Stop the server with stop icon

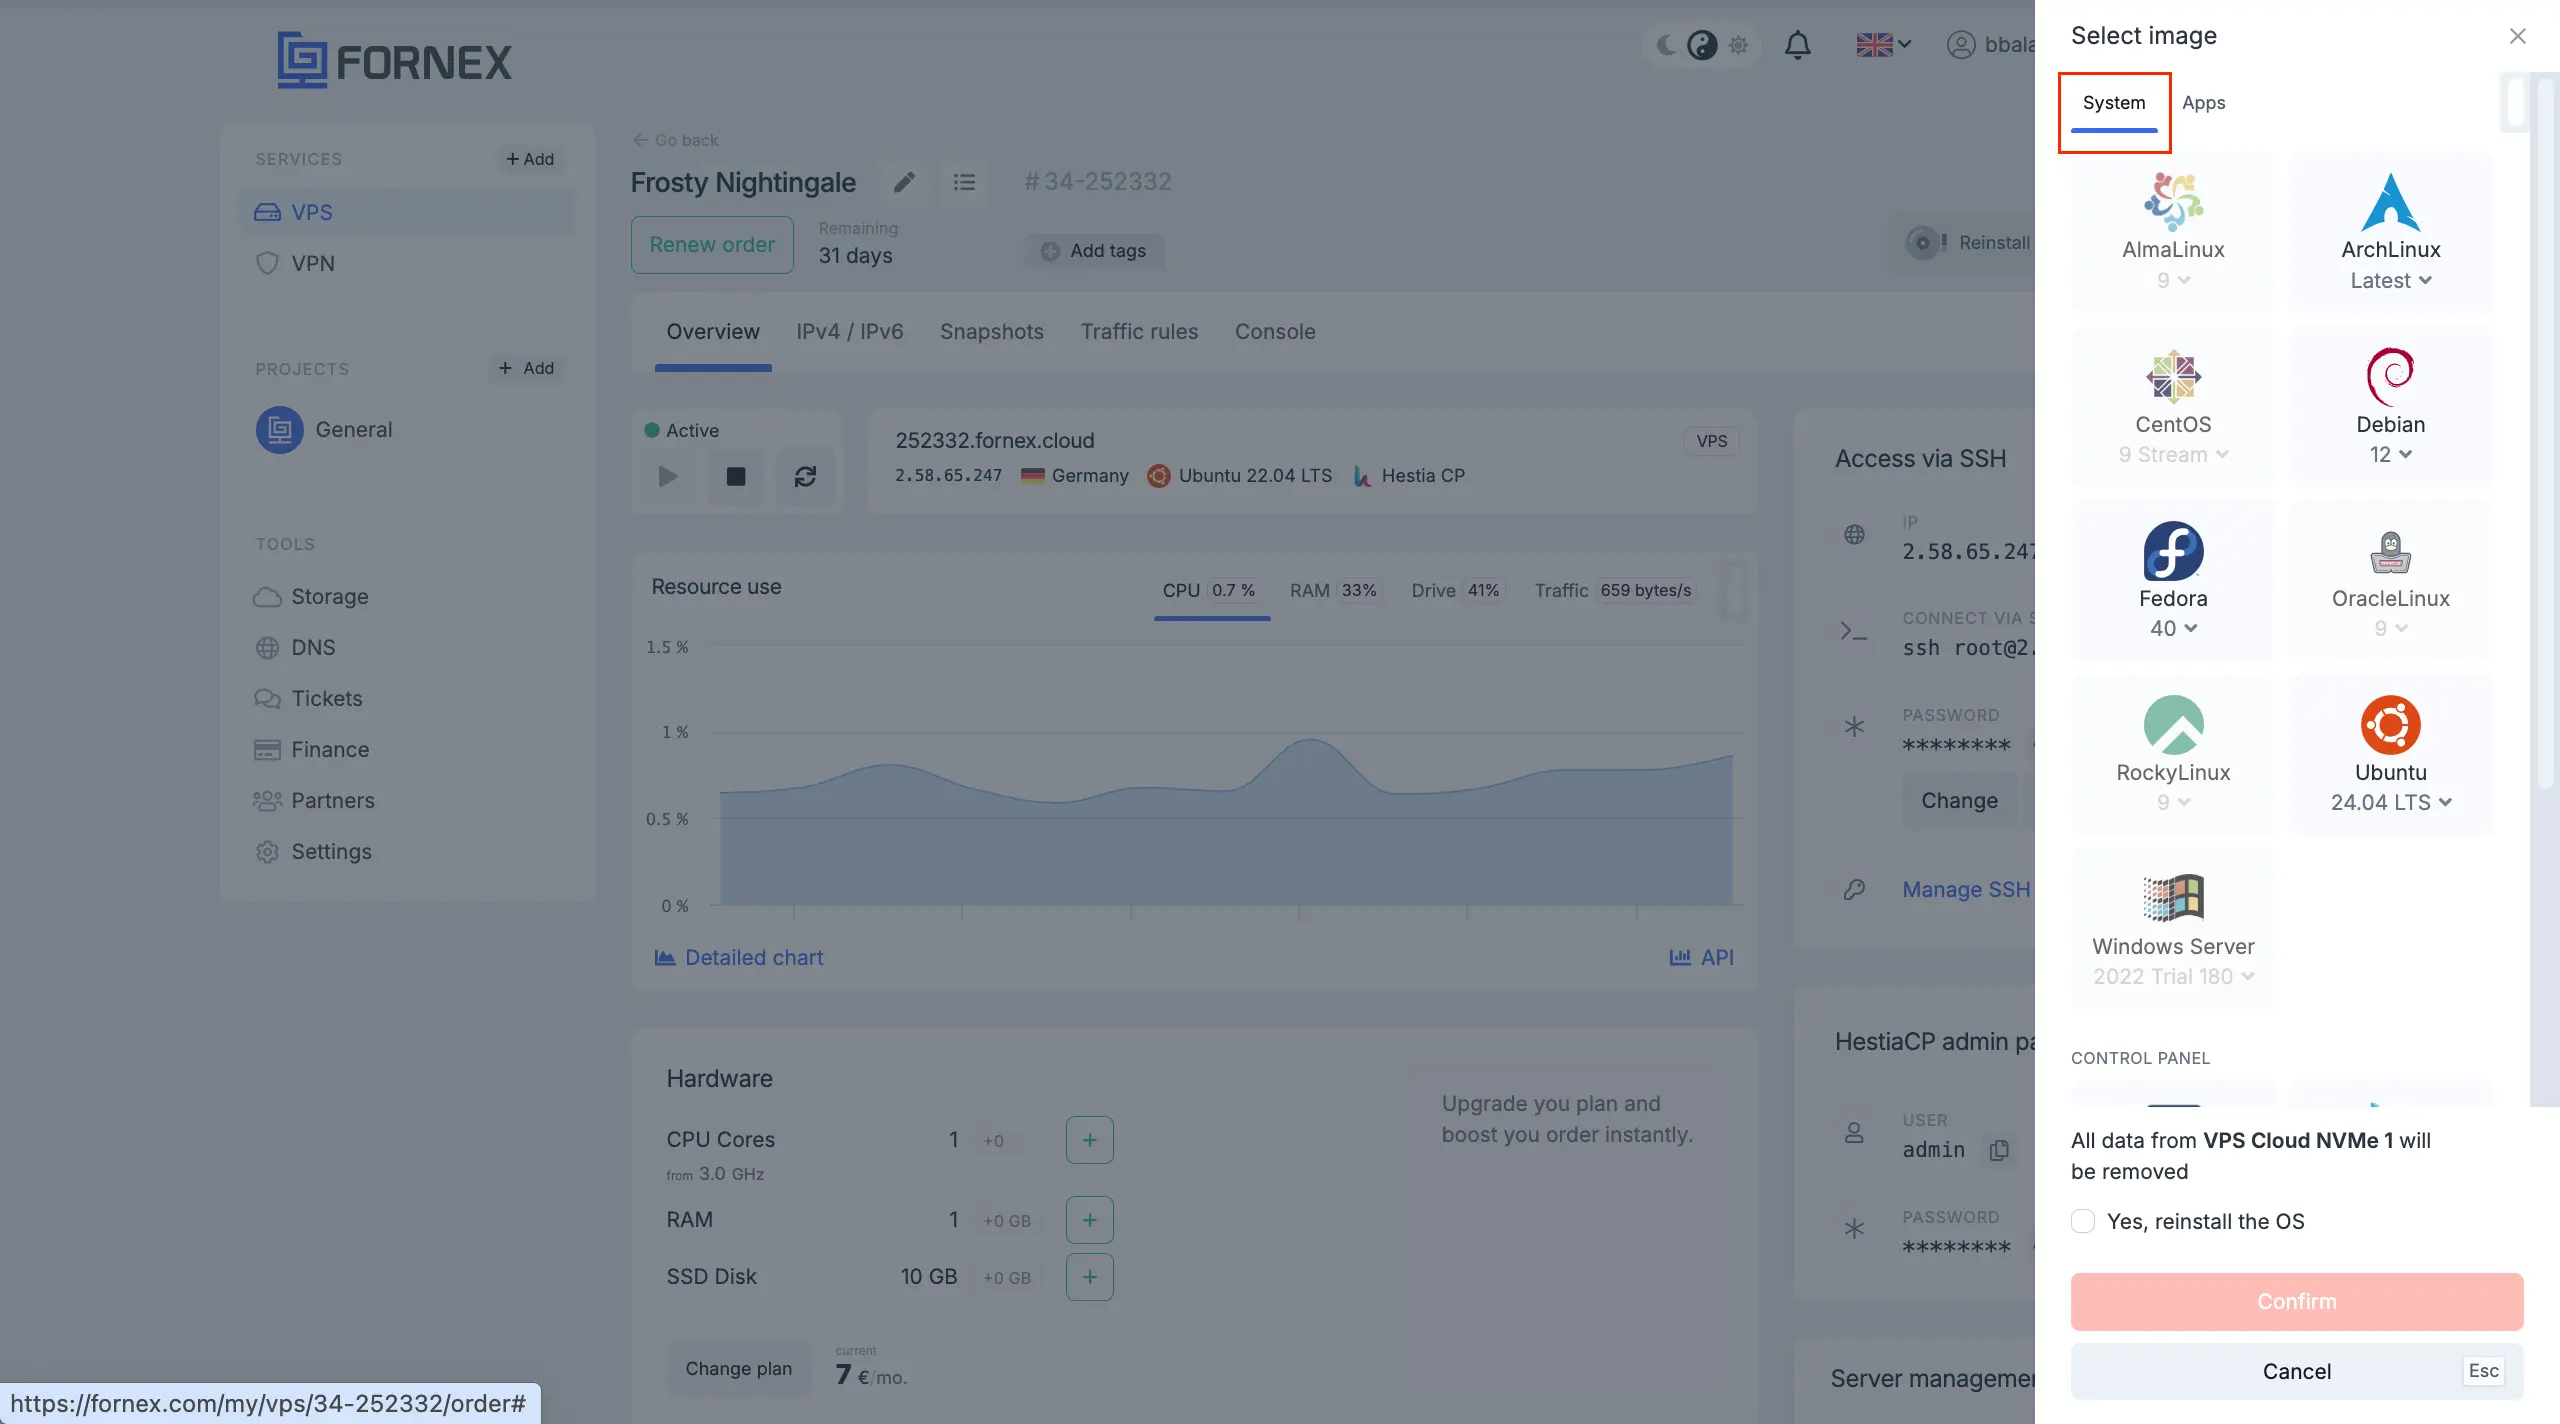click(x=736, y=476)
